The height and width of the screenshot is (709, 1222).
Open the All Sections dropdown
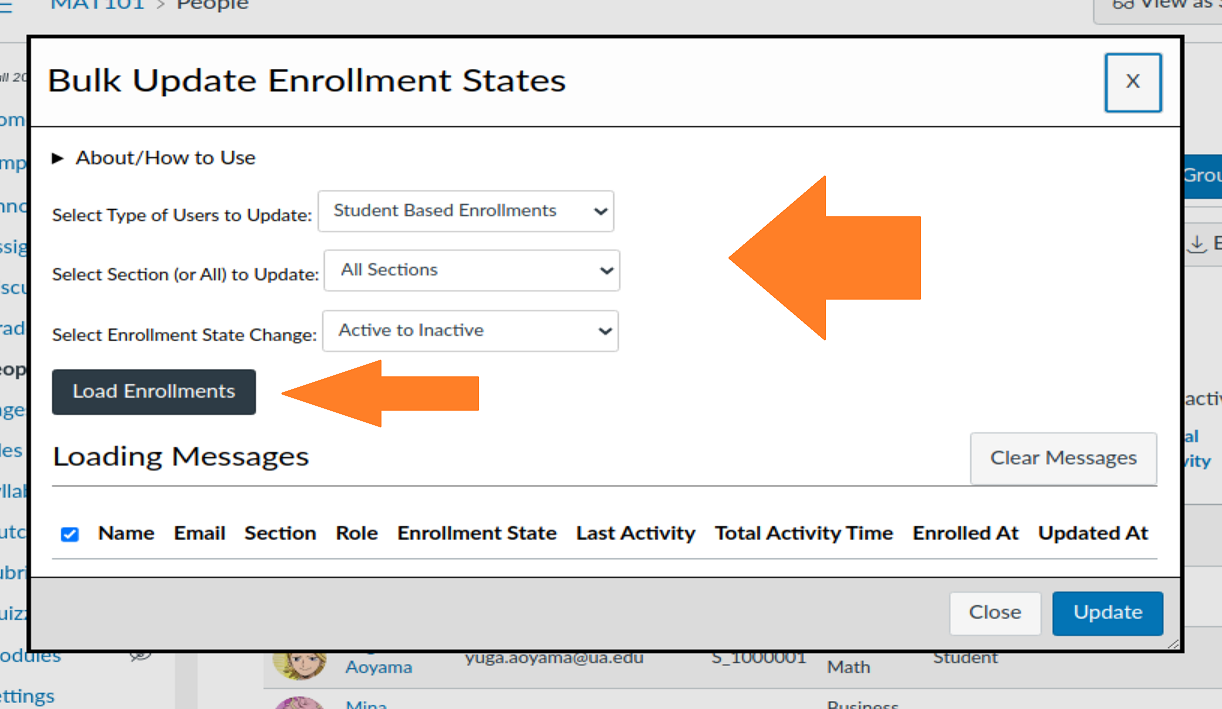pyautogui.click(x=471, y=270)
